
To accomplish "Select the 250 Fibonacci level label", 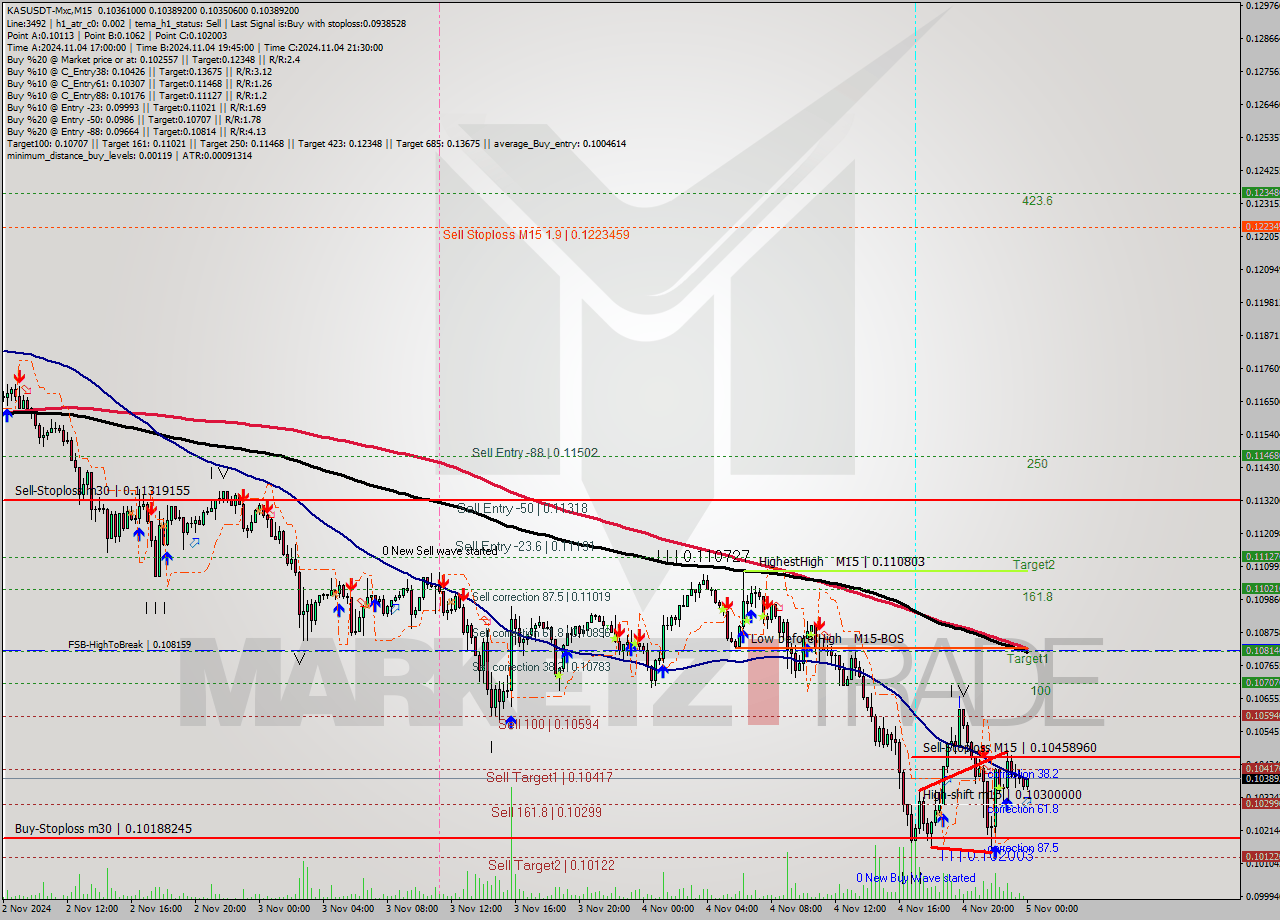I will click(x=1037, y=464).
